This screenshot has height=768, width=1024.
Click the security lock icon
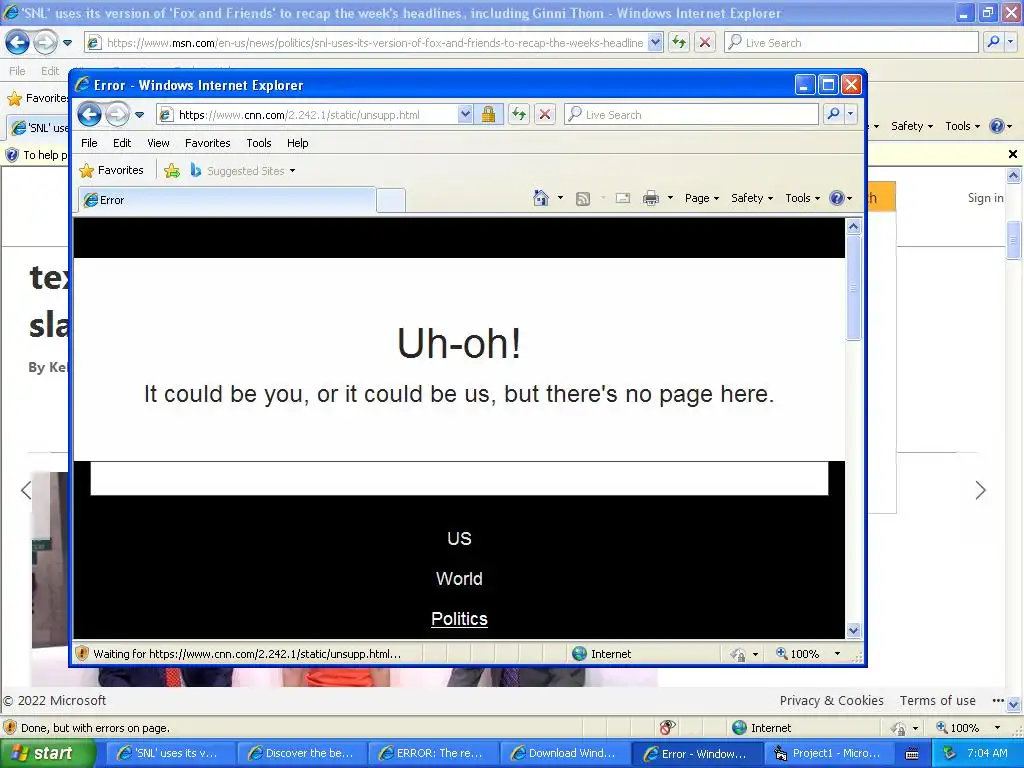[488, 115]
